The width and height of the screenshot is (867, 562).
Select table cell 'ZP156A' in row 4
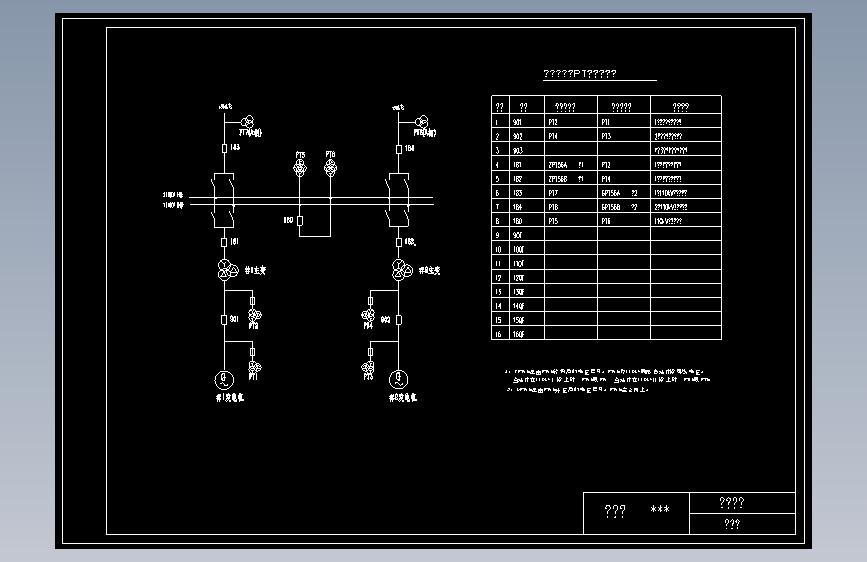point(558,165)
